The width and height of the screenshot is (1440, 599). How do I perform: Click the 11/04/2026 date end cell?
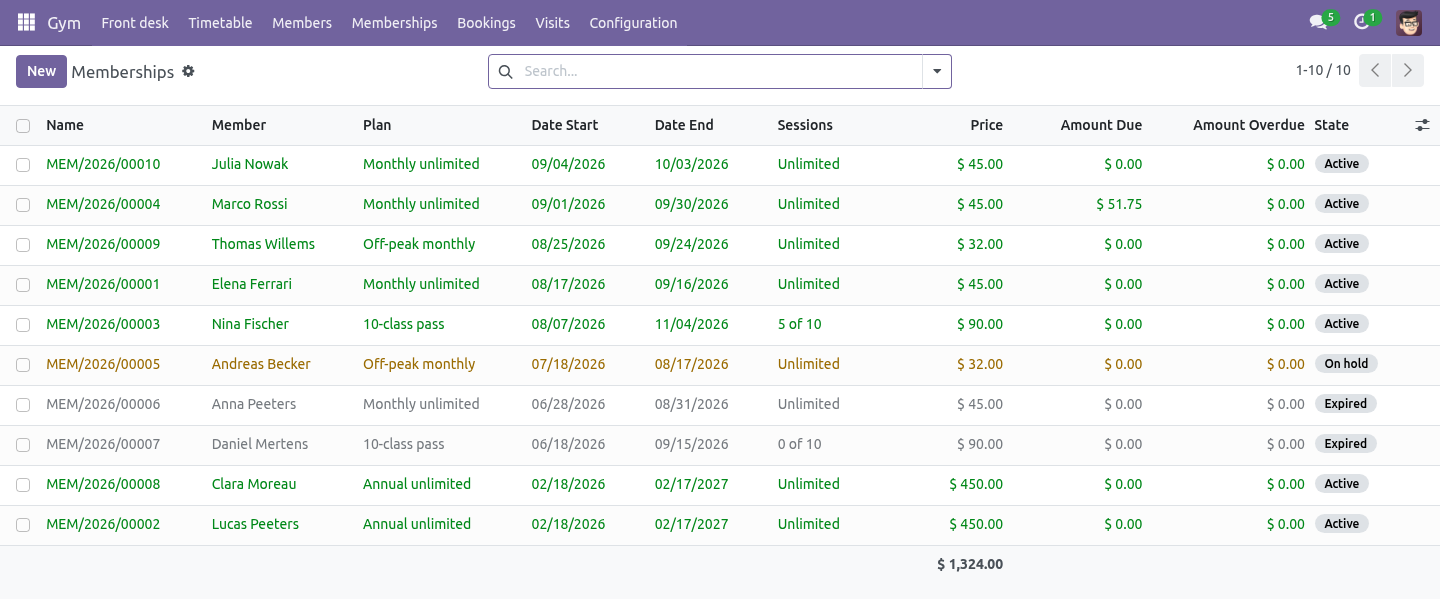click(x=692, y=324)
